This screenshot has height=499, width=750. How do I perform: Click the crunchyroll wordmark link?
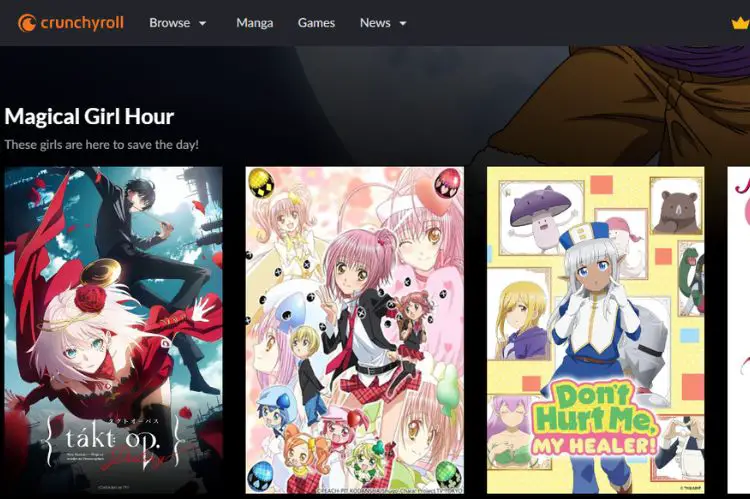[x=82, y=23]
